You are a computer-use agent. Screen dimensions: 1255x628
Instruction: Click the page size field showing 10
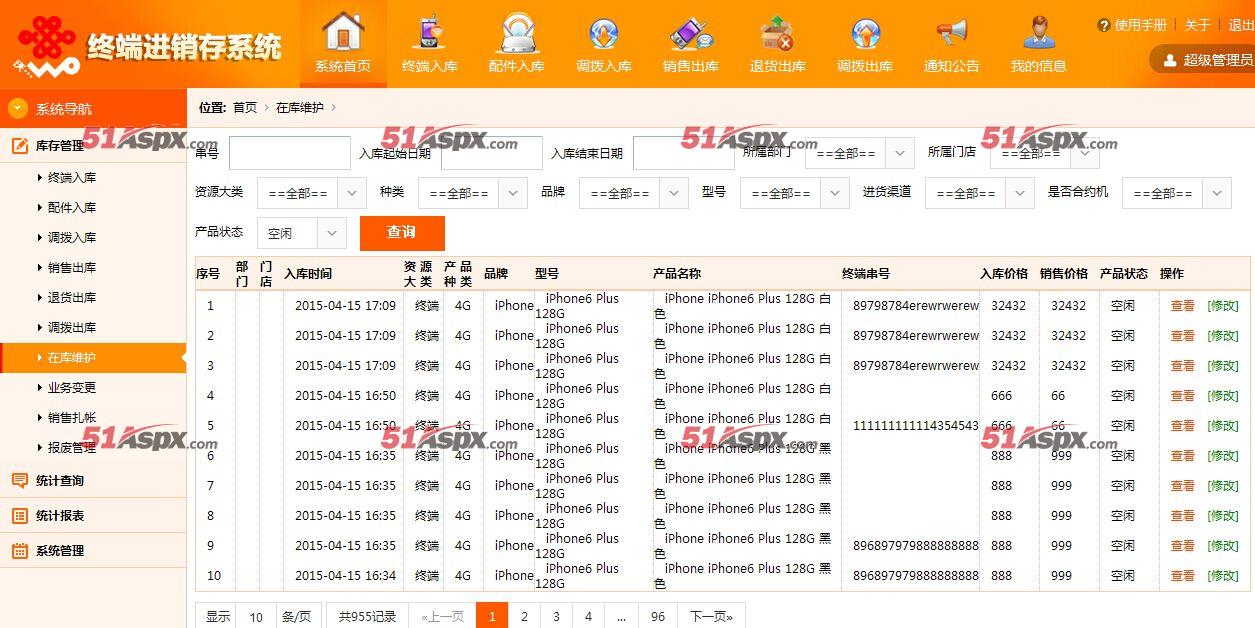coord(256,617)
